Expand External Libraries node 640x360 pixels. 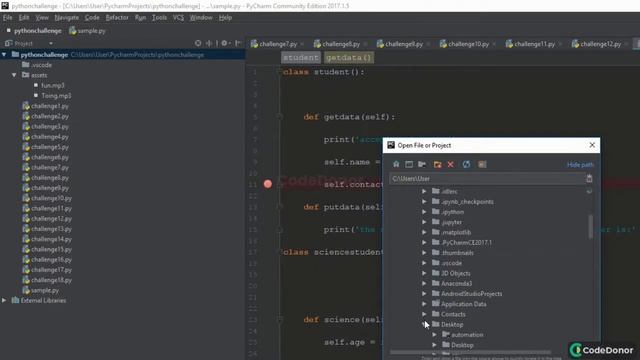point(4,300)
